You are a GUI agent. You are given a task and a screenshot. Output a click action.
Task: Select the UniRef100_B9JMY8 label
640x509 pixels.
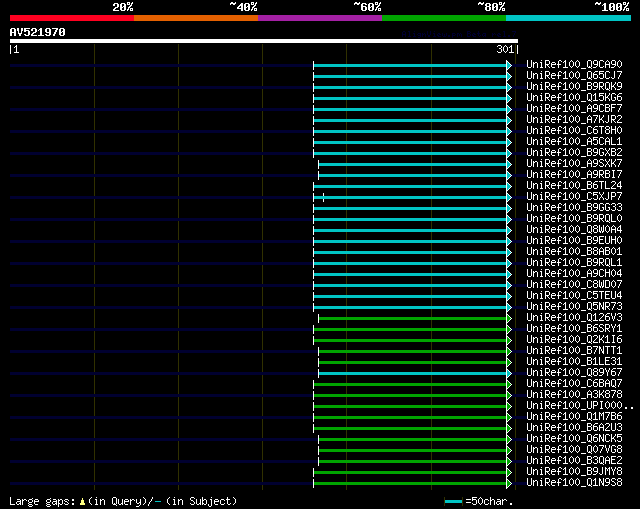(574, 472)
